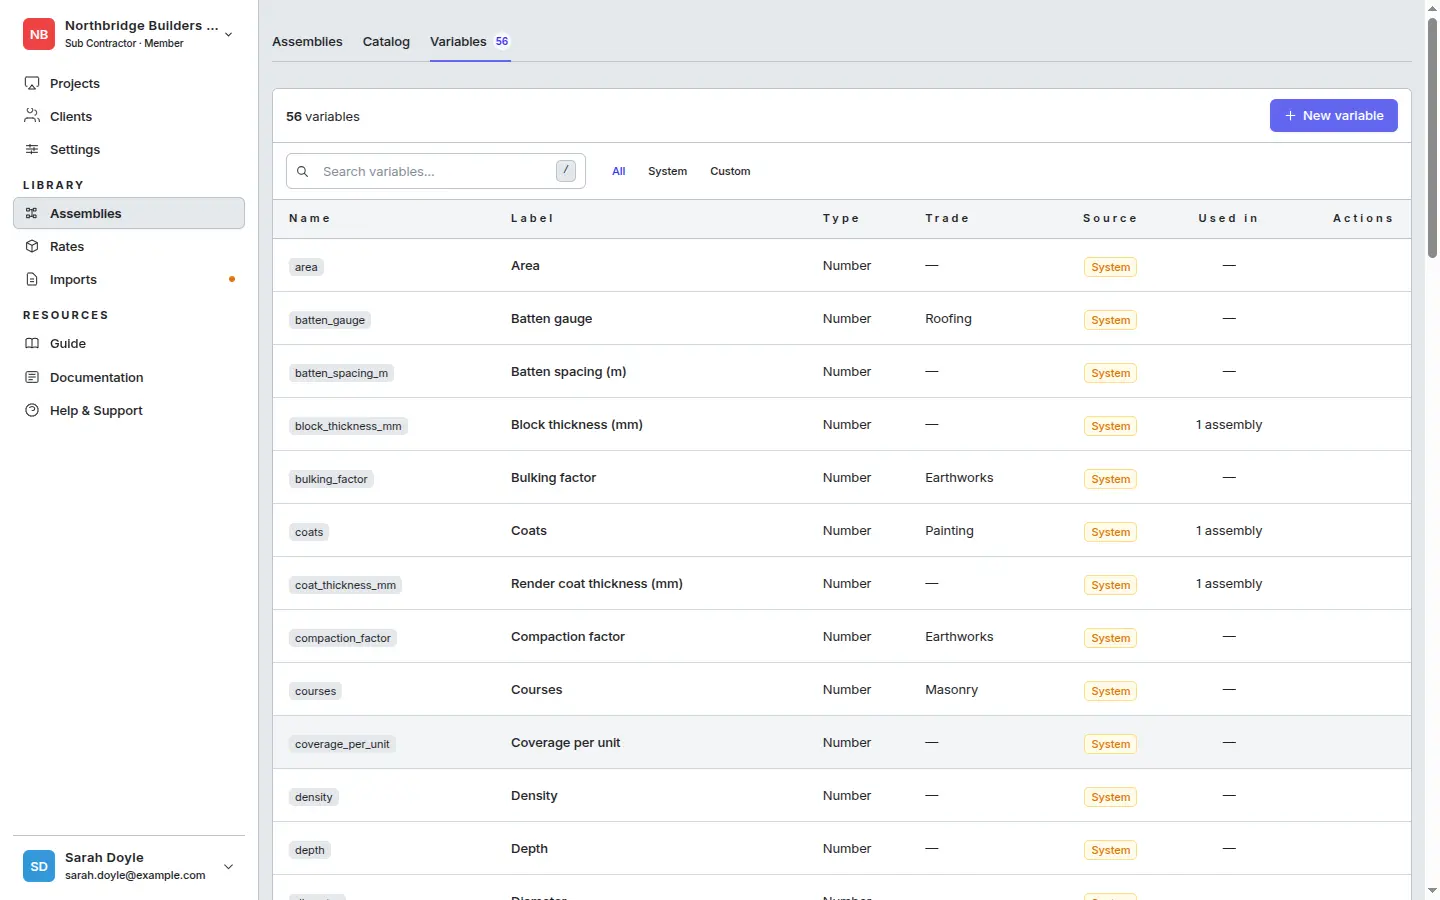The image size is (1440, 900).
Task: Click the coverage_per_unit name chip
Action: pyautogui.click(x=342, y=744)
